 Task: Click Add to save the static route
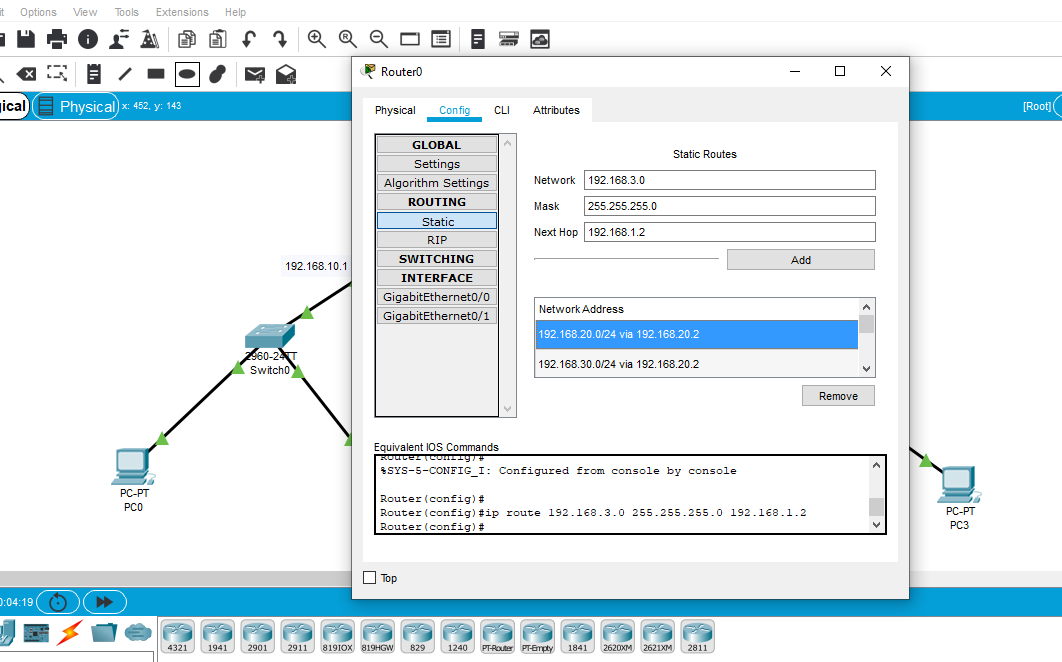[x=800, y=259]
